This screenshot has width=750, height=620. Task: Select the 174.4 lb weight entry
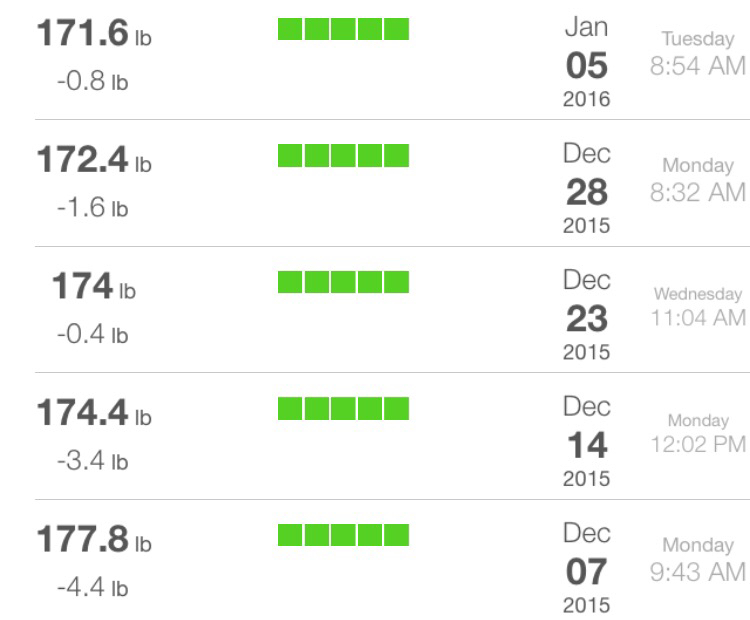[x=94, y=412]
